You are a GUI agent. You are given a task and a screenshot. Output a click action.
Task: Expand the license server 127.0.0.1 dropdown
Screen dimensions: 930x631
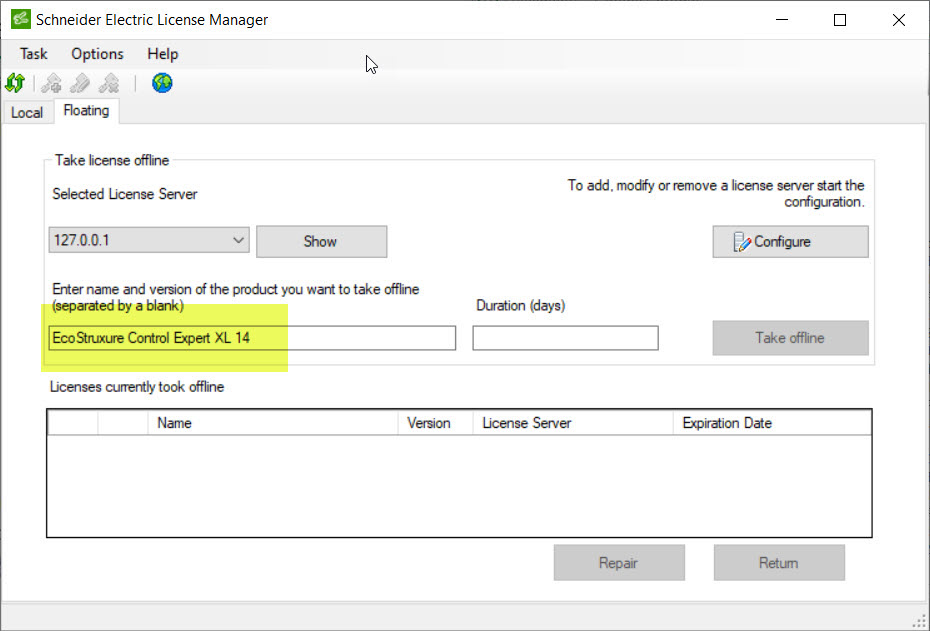(x=149, y=240)
